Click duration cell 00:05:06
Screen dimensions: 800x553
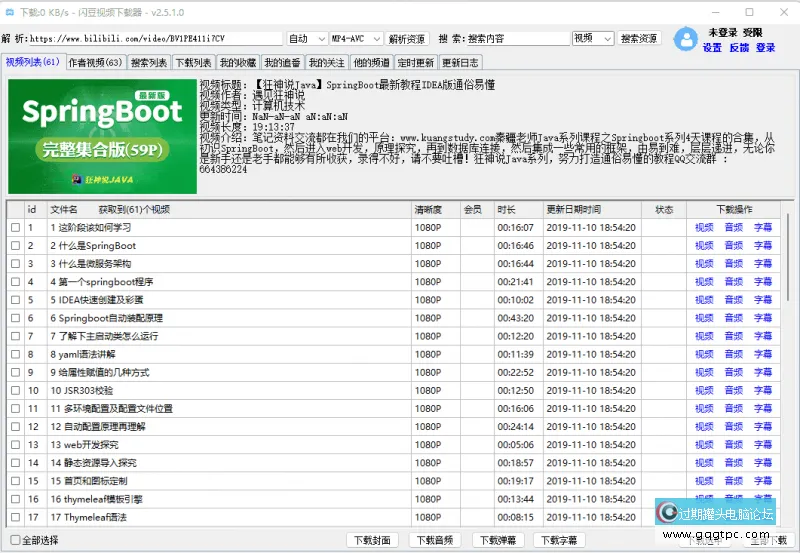pos(516,445)
